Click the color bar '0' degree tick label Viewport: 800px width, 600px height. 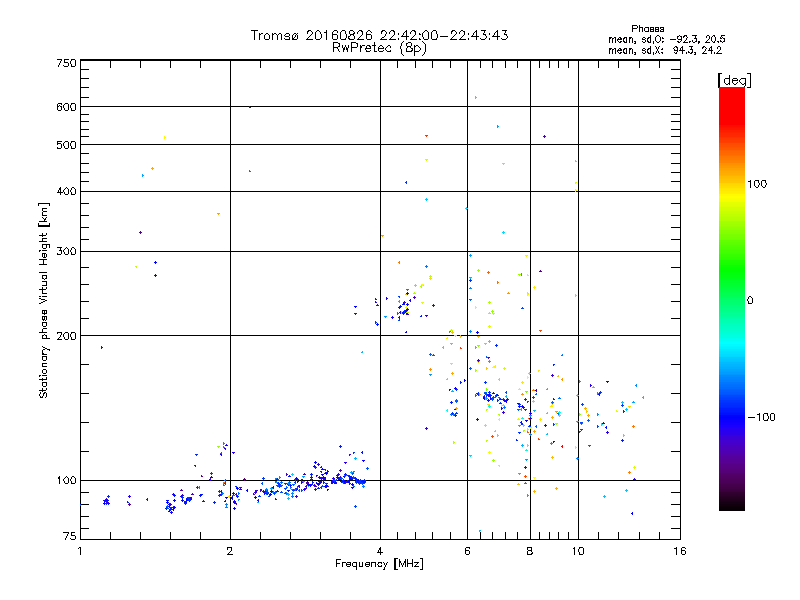750,301
